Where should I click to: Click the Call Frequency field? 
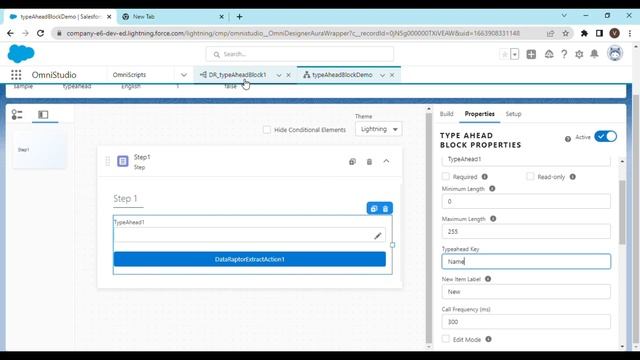click(526, 322)
